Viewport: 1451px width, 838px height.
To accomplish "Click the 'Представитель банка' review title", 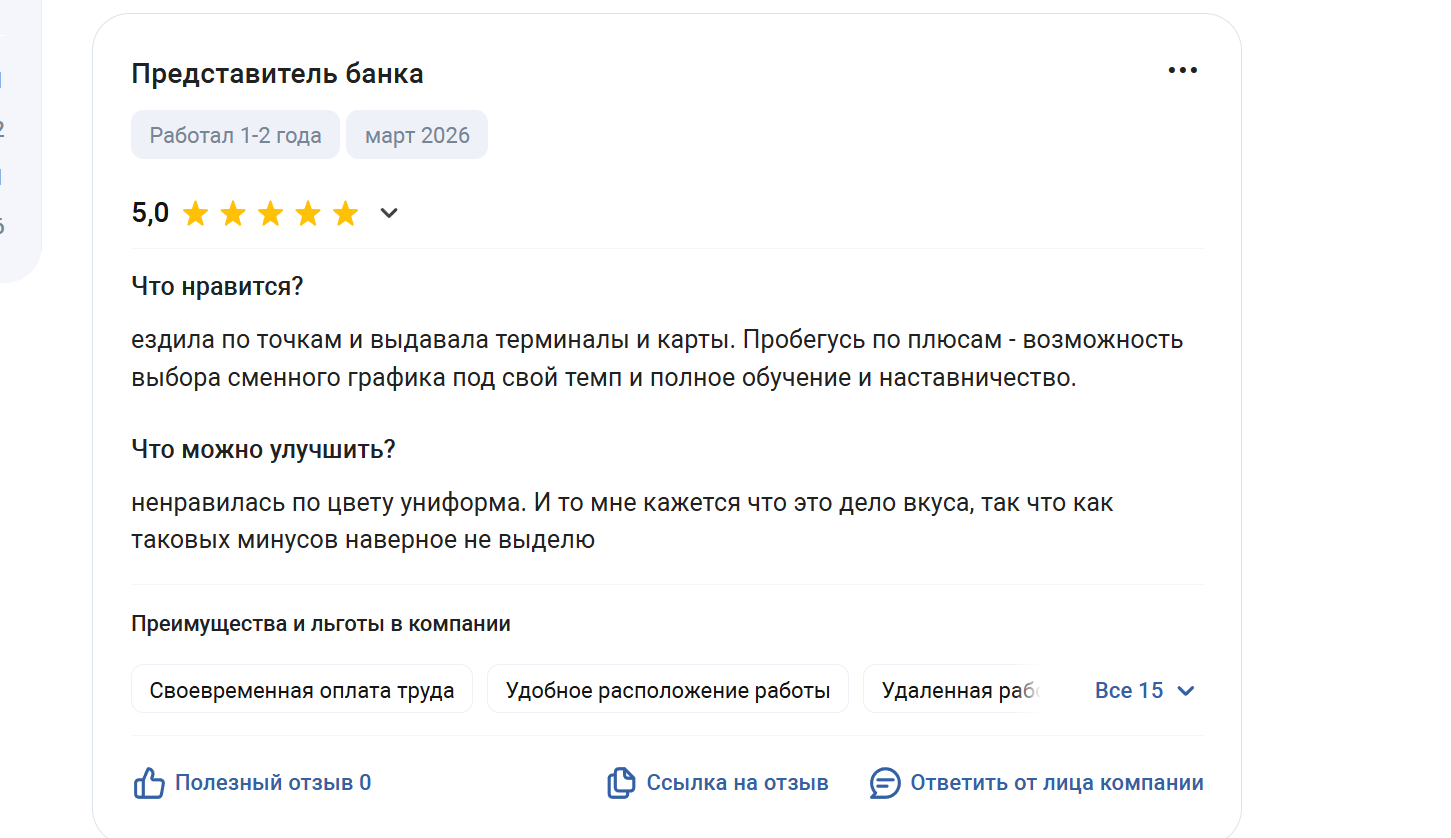I will coord(277,74).
